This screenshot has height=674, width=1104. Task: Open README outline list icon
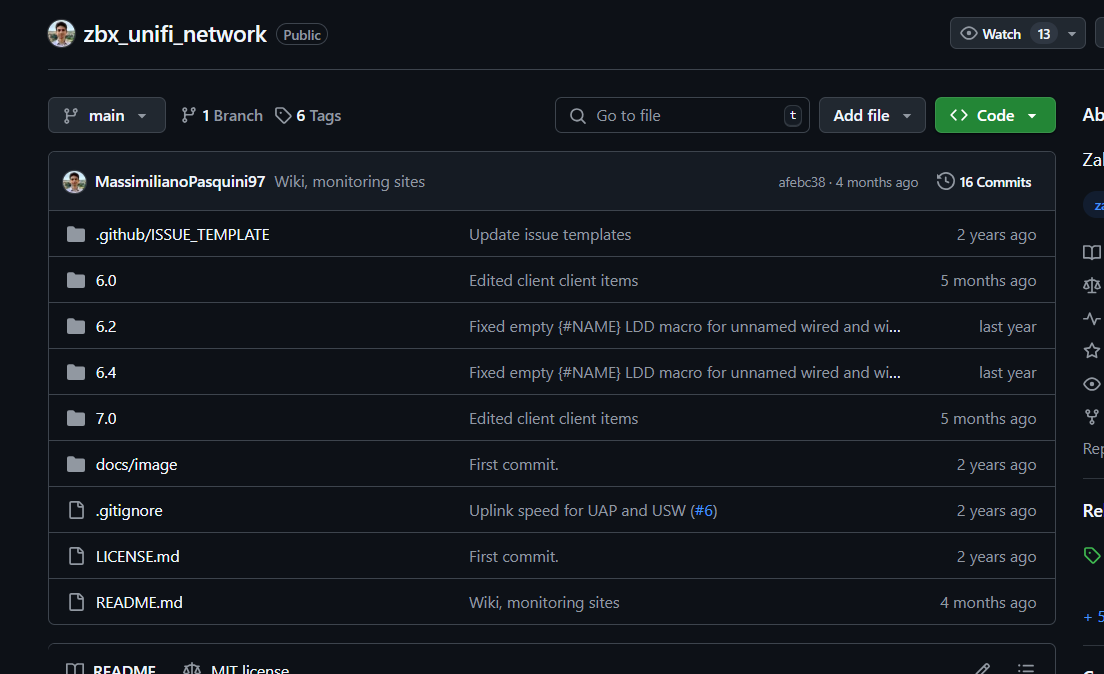pyautogui.click(x=1026, y=668)
